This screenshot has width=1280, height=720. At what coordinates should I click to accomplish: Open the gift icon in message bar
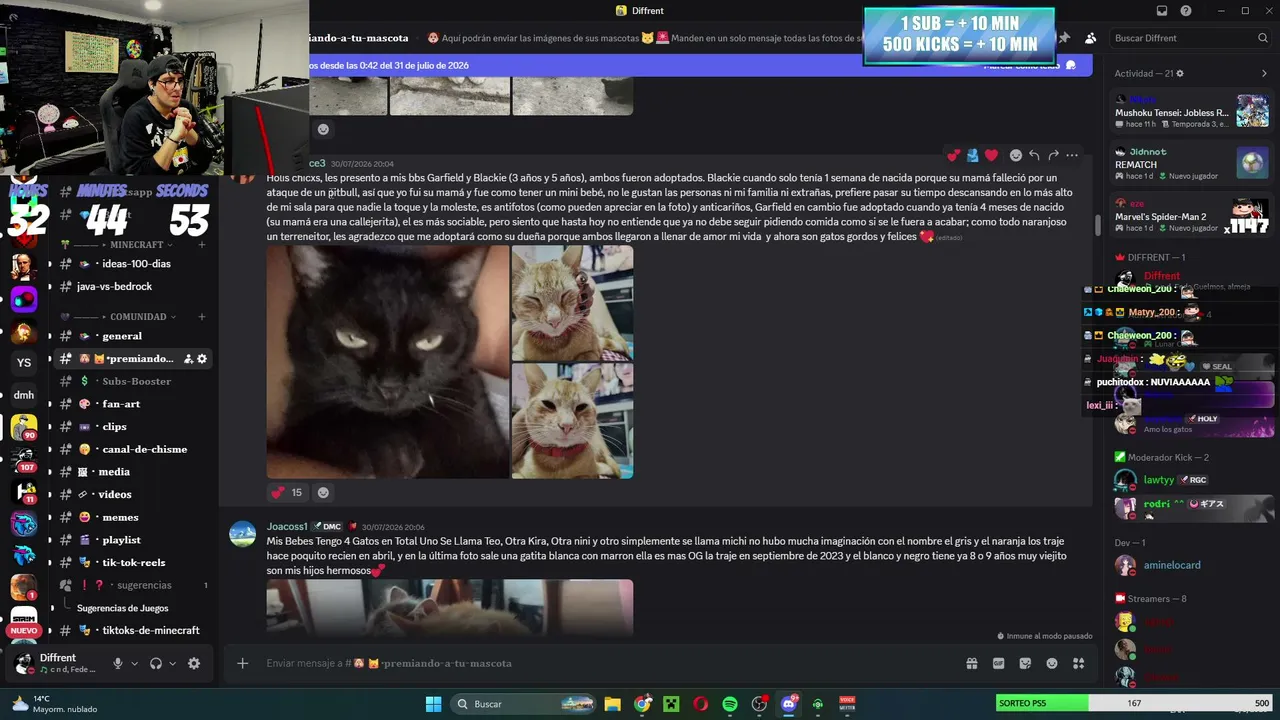pyautogui.click(x=971, y=663)
